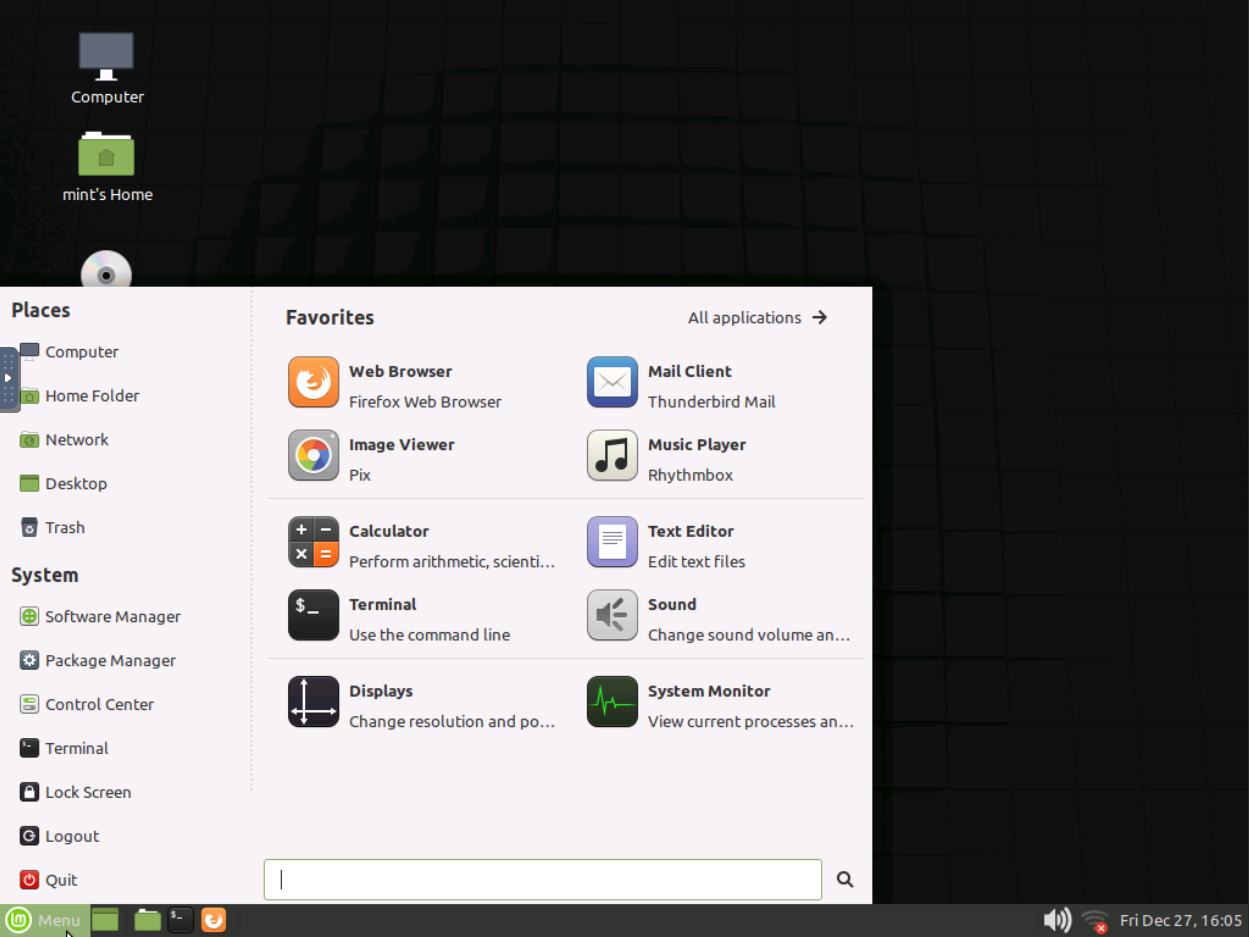Open the Displays settings icon
This screenshot has width=1249, height=937.
pyautogui.click(x=313, y=702)
